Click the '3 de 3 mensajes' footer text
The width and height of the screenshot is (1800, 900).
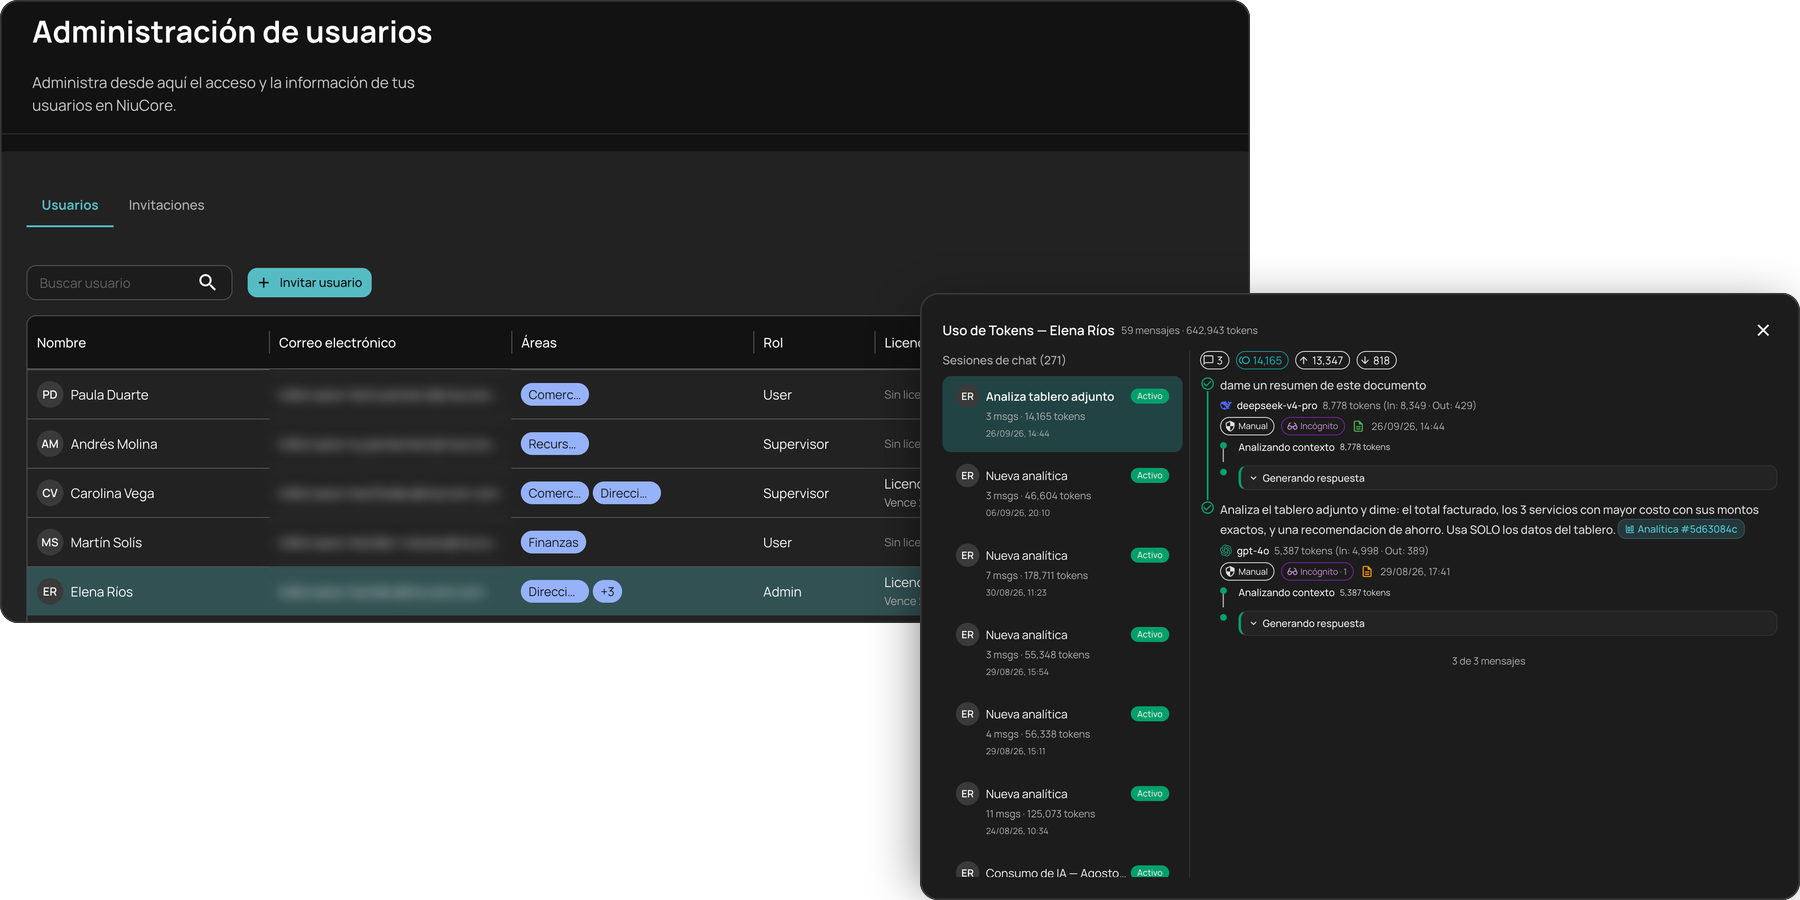(x=1488, y=661)
